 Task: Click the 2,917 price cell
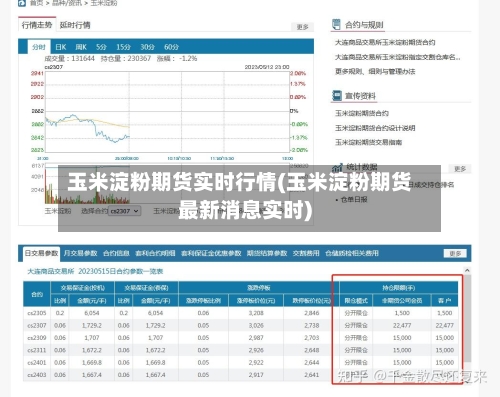(x=256, y=375)
